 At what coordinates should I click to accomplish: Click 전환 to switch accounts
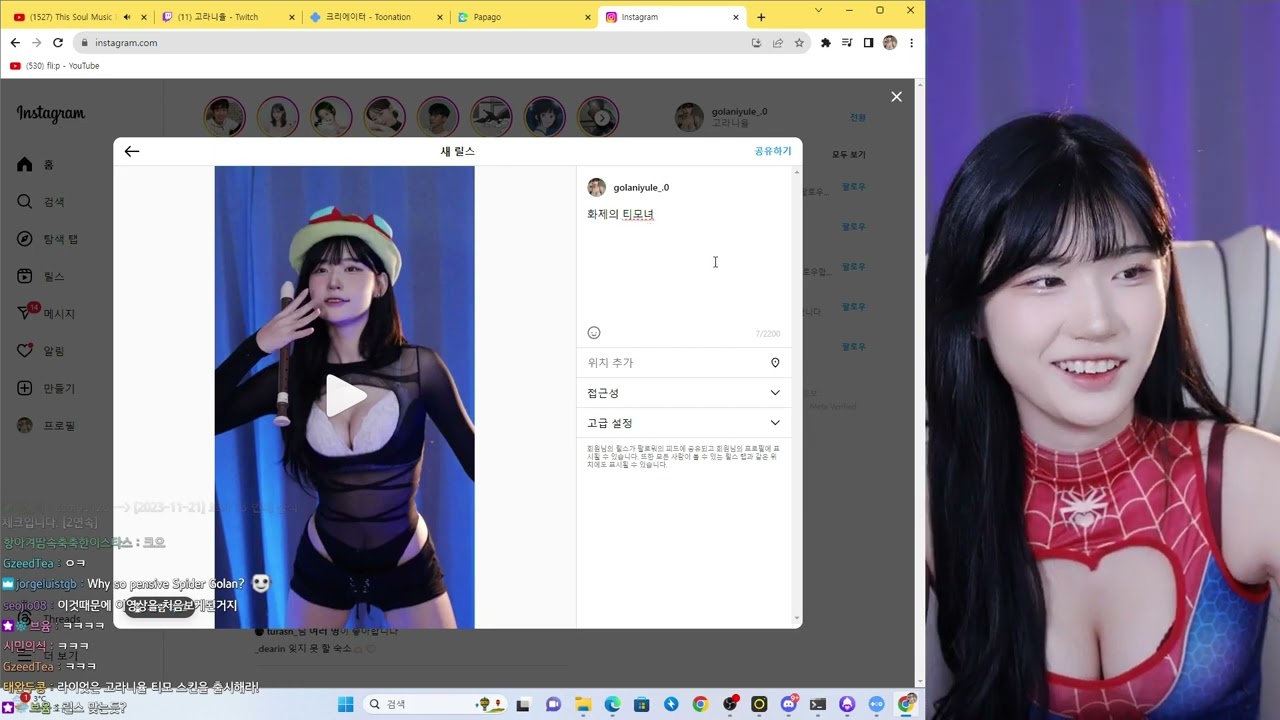pyautogui.click(x=858, y=117)
